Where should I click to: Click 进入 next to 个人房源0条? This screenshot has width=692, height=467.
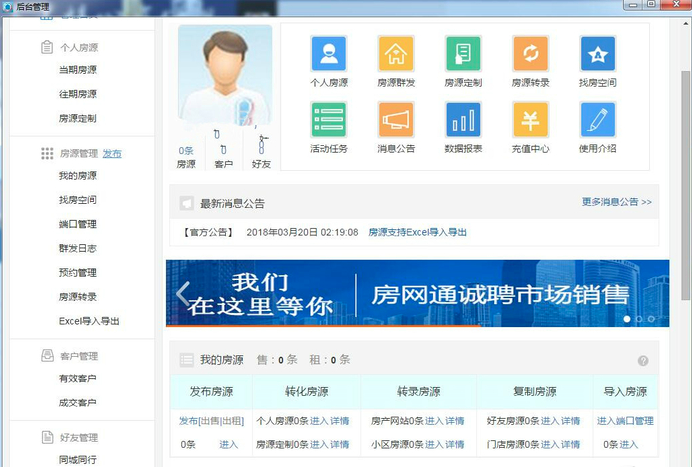pos(319,421)
